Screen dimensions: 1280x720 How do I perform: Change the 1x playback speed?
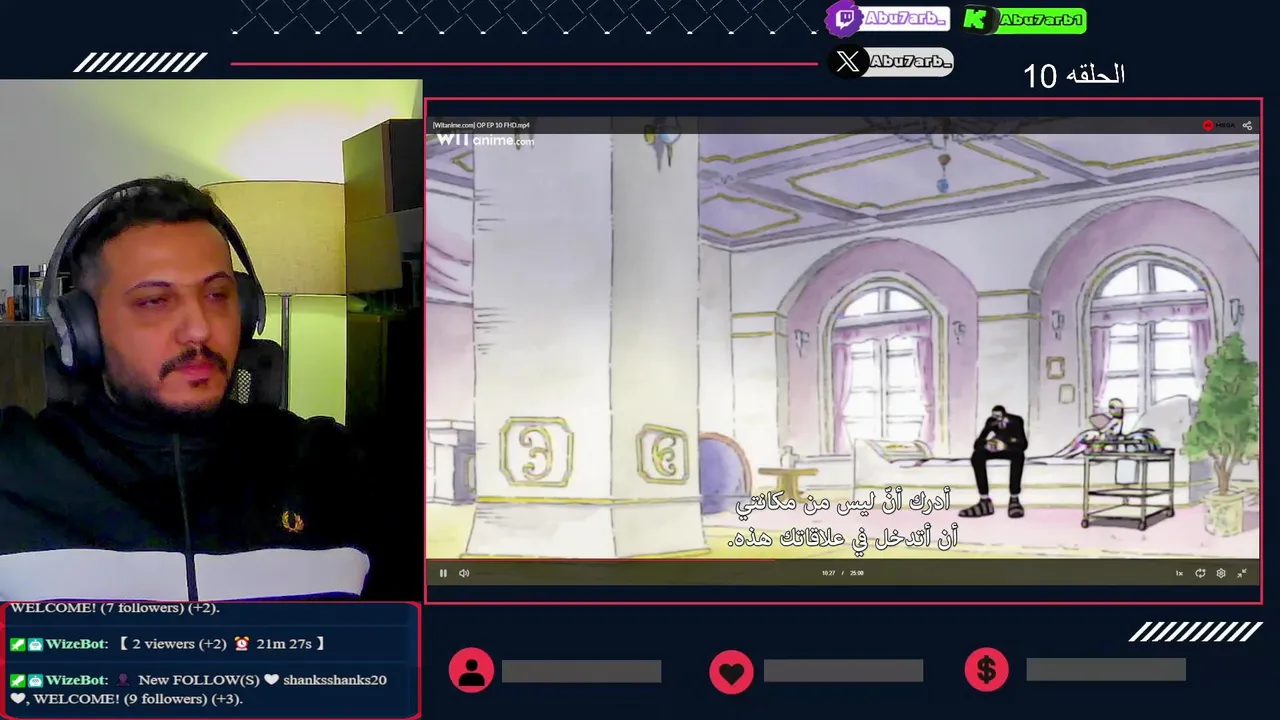click(x=1179, y=573)
